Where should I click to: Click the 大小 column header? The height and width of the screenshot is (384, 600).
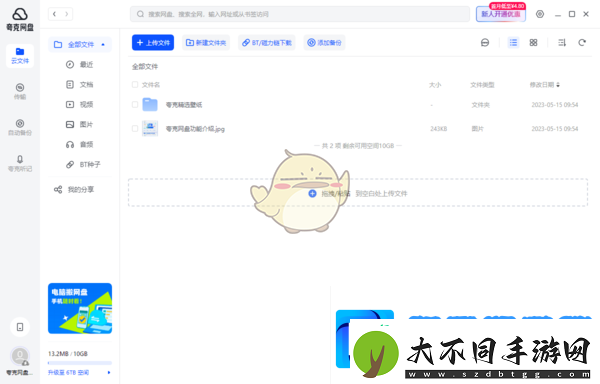pos(435,85)
